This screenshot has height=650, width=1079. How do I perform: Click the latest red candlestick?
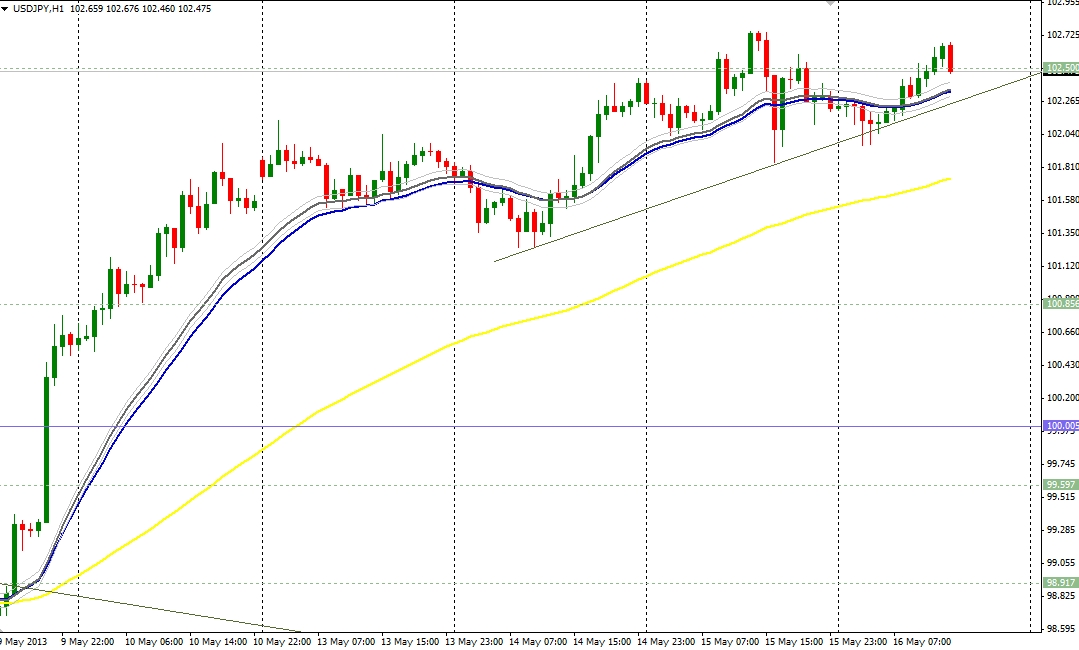coord(950,58)
